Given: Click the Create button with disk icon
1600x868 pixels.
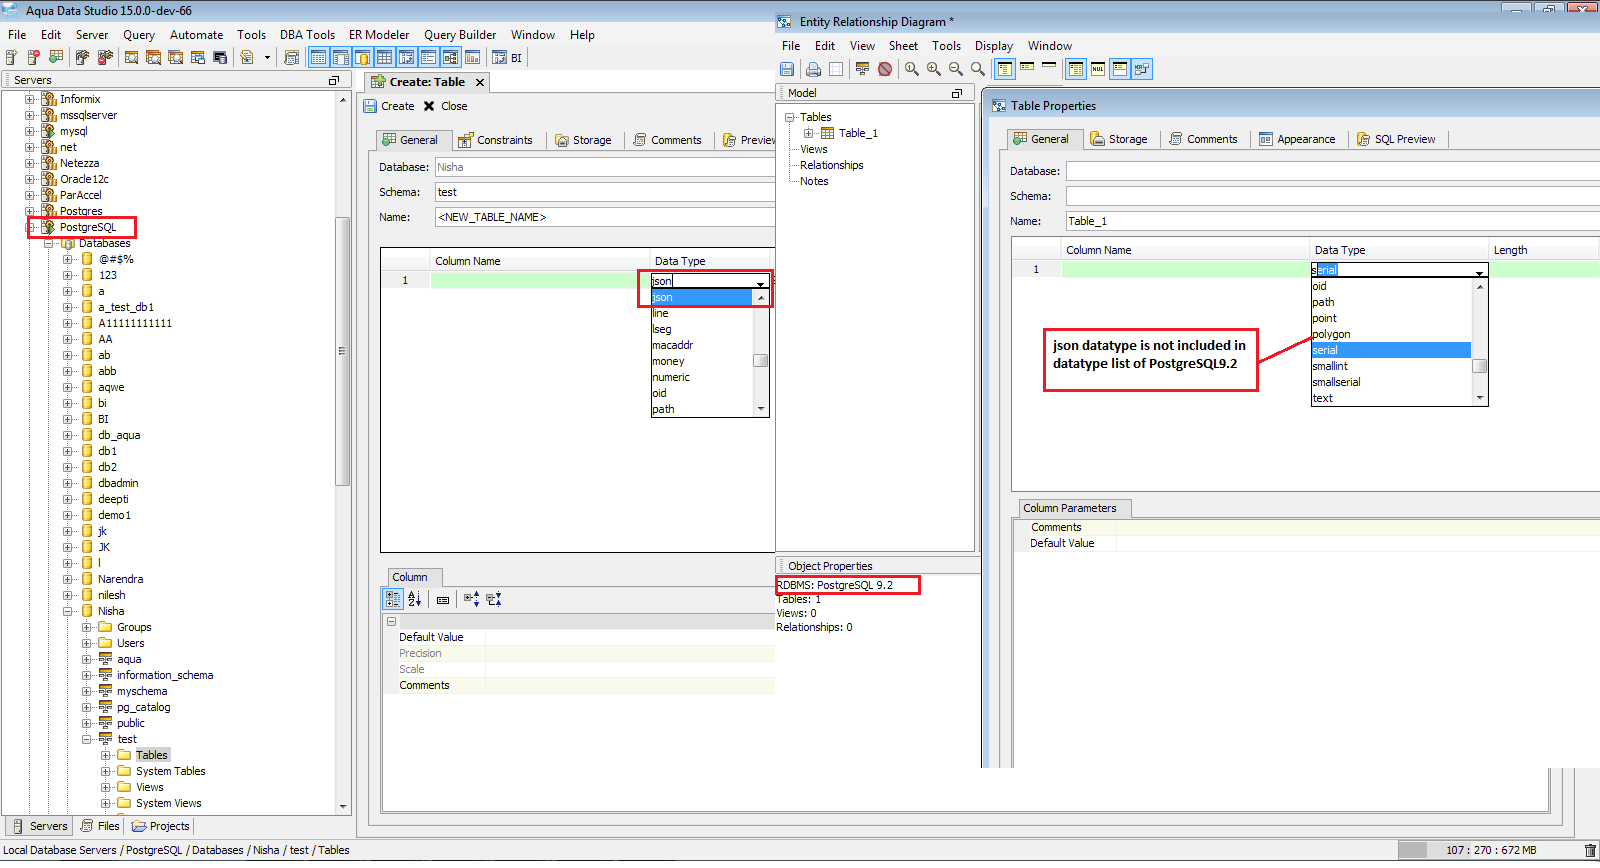Looking at the screenshot, I should coord(389,106).
